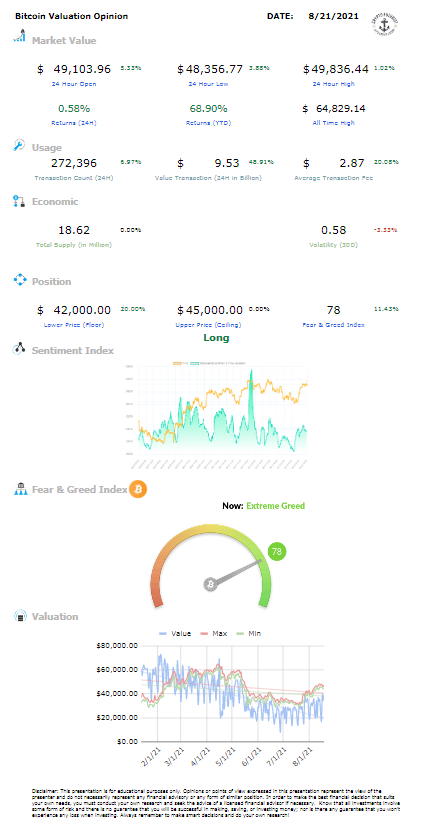Click the Economic section icon
Viewport: 423px width, 828px height.
[19, 201]
